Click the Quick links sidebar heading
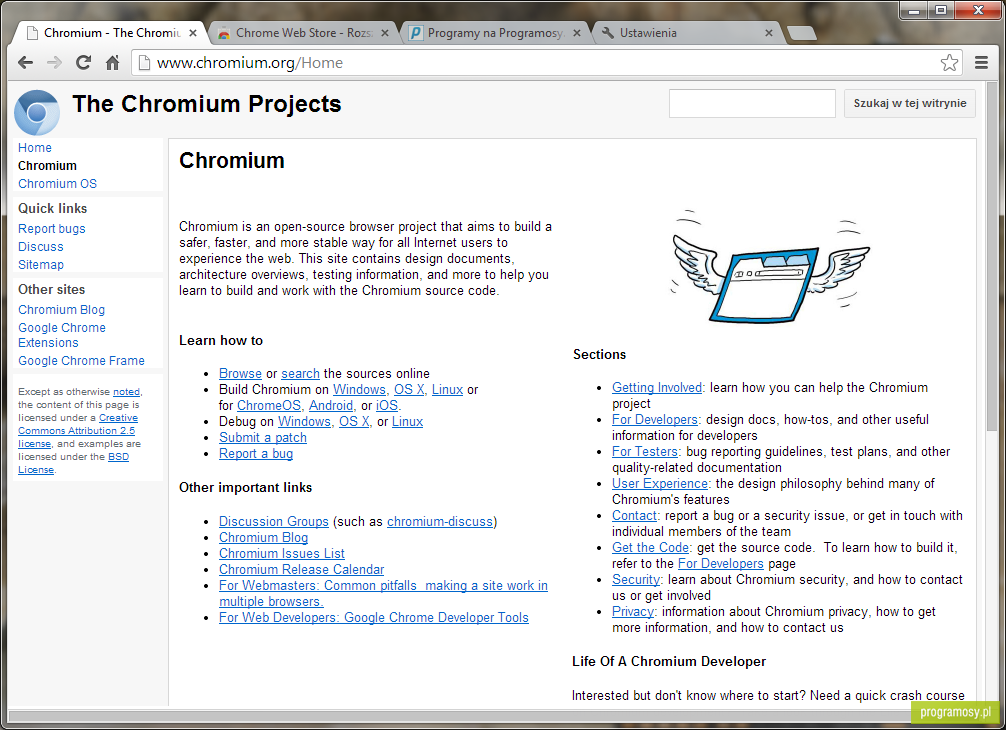 tap(52, 208)
